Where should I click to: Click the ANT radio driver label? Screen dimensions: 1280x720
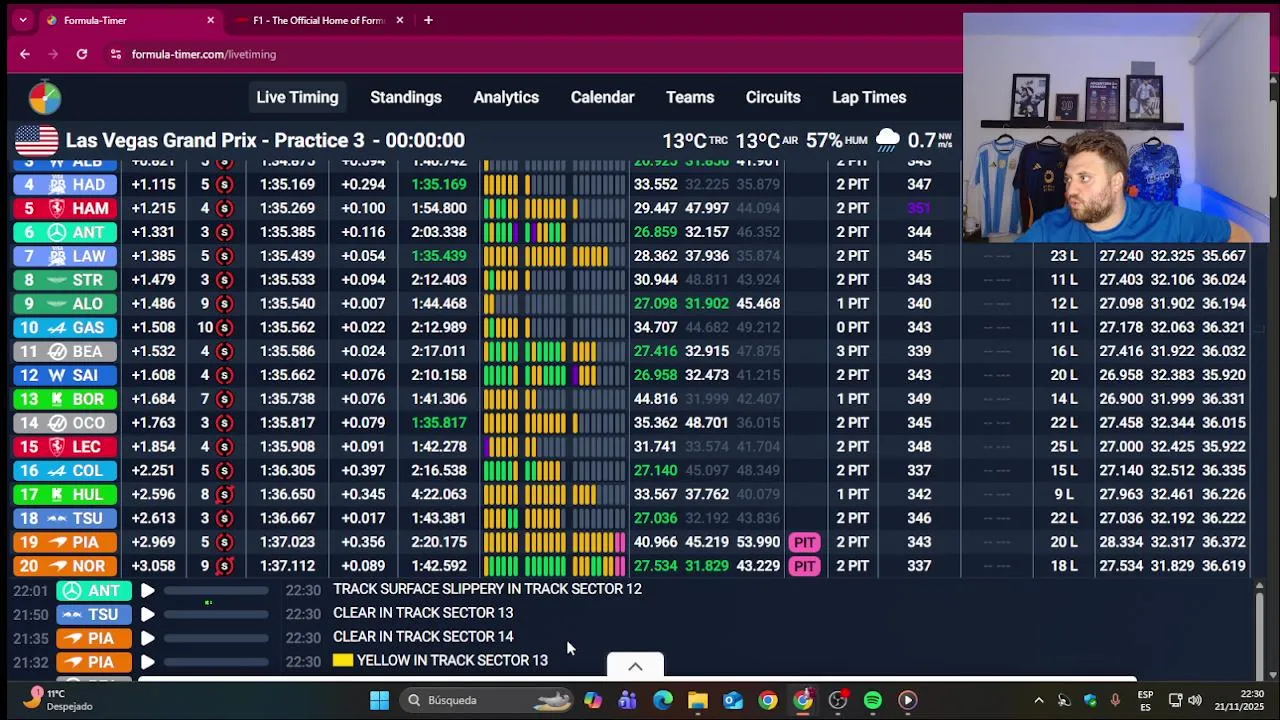coord(93,591)
